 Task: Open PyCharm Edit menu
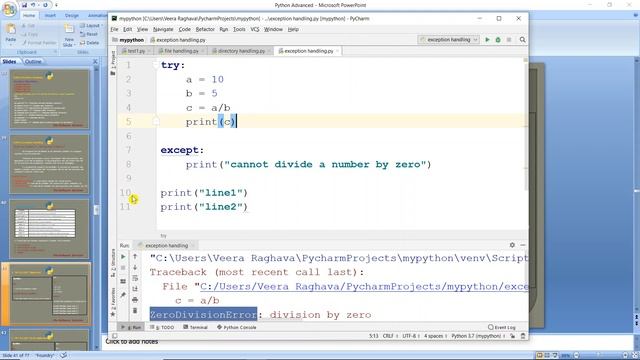[x=128, y=29]
